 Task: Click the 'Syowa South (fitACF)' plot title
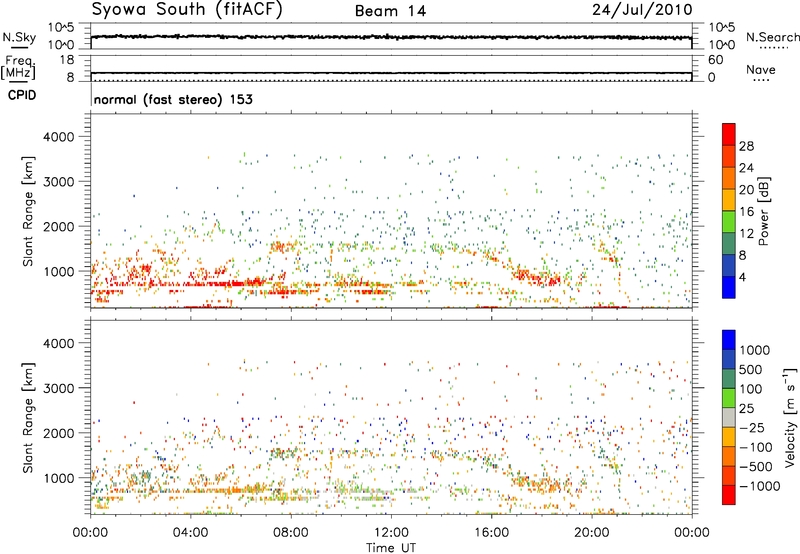[x=187, y=10]
